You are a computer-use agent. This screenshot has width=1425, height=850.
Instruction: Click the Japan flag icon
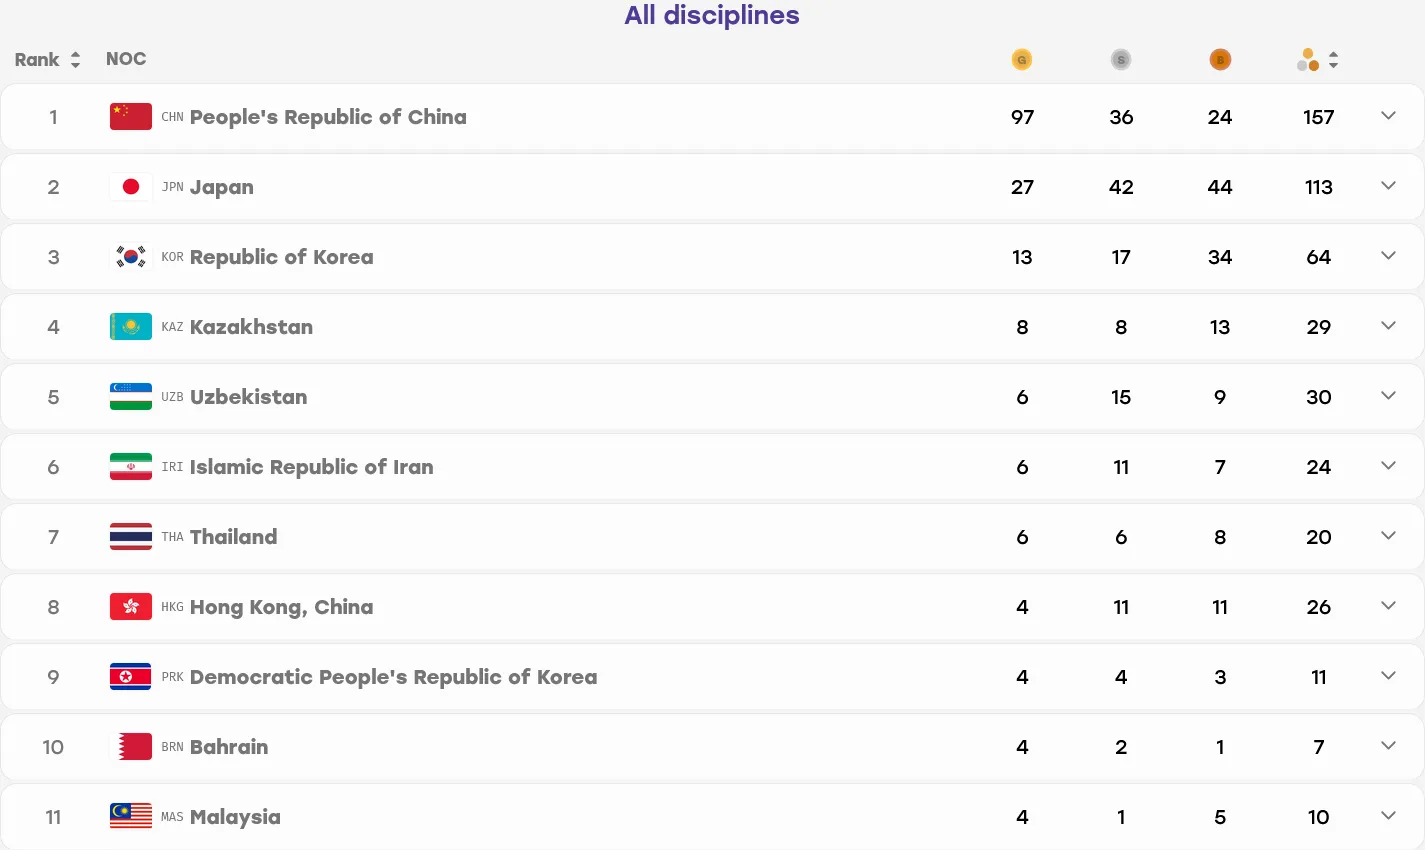(131, 187)
